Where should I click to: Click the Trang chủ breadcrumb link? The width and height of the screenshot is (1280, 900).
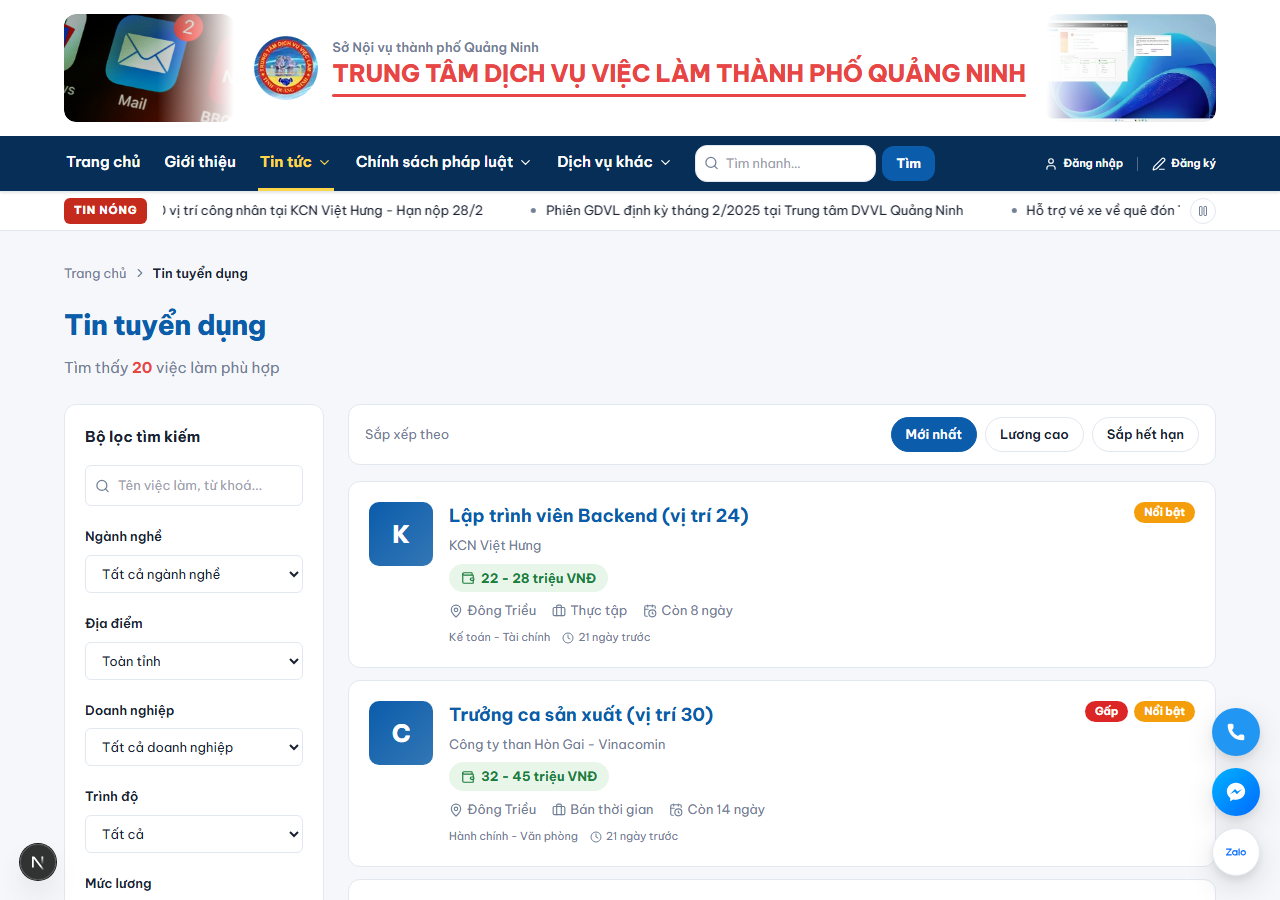tap(95, 273)
